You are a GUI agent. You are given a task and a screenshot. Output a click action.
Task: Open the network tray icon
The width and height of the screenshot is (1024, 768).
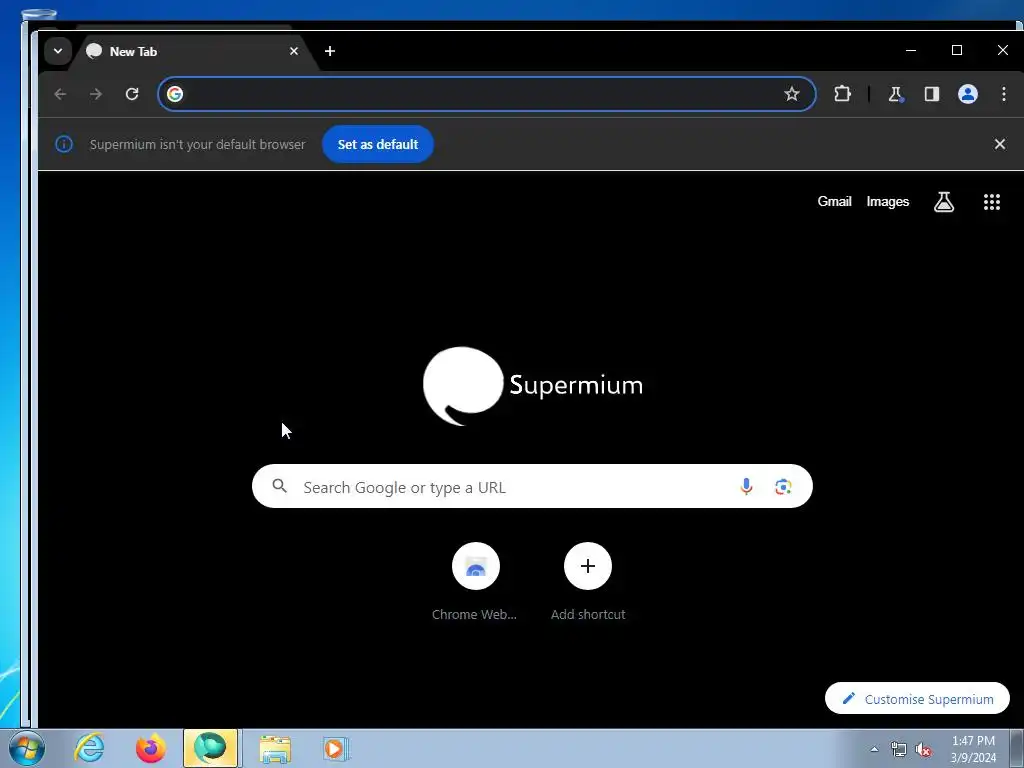point(899,750)
